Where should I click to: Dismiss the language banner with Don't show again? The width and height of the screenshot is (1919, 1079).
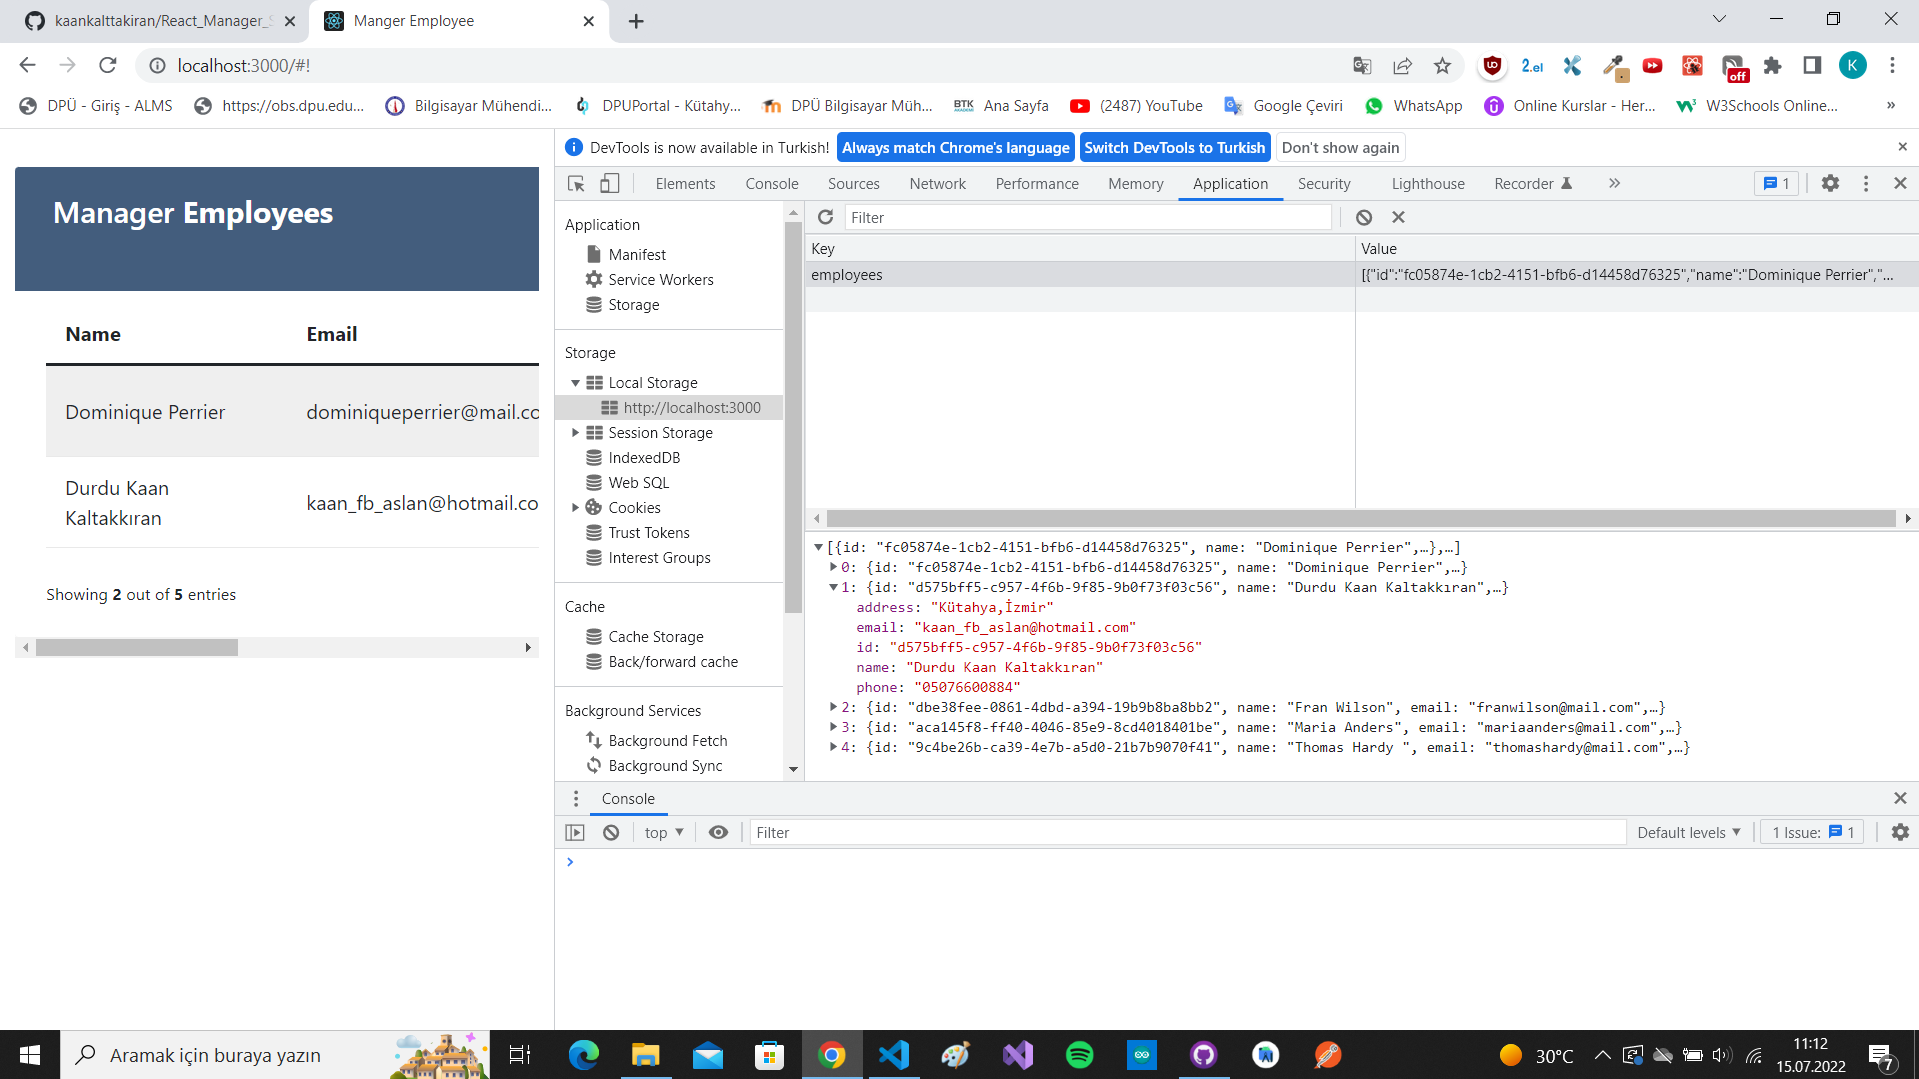[x=1340, y=147]
